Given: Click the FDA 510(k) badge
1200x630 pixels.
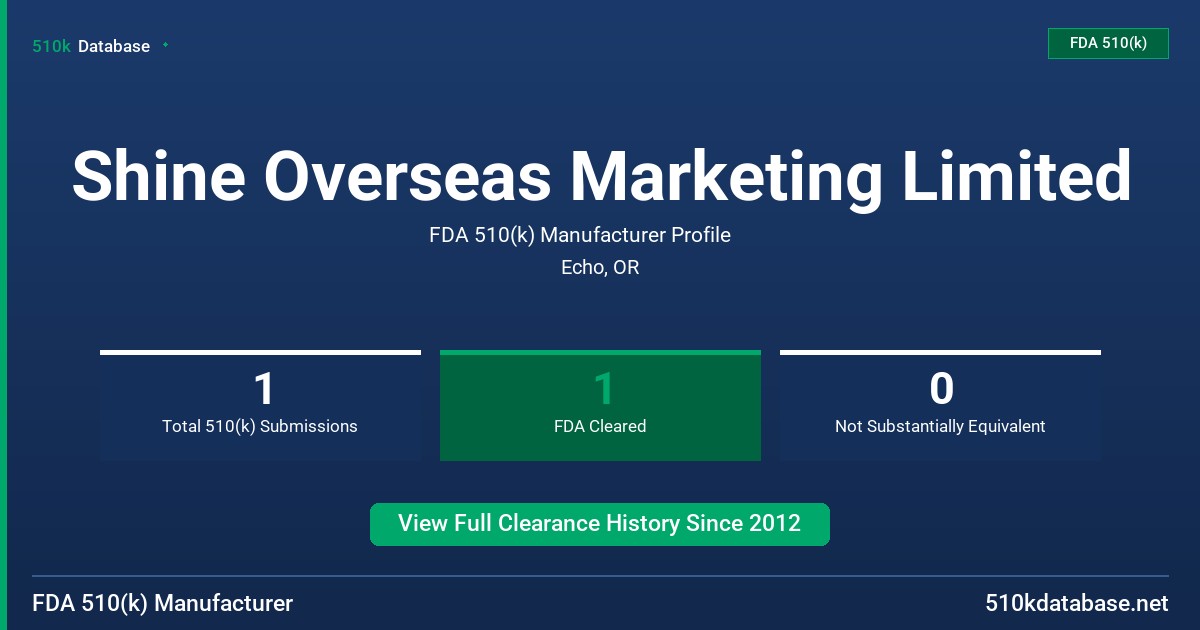Looking at the screenshot, I should [x=1108, y=43].
